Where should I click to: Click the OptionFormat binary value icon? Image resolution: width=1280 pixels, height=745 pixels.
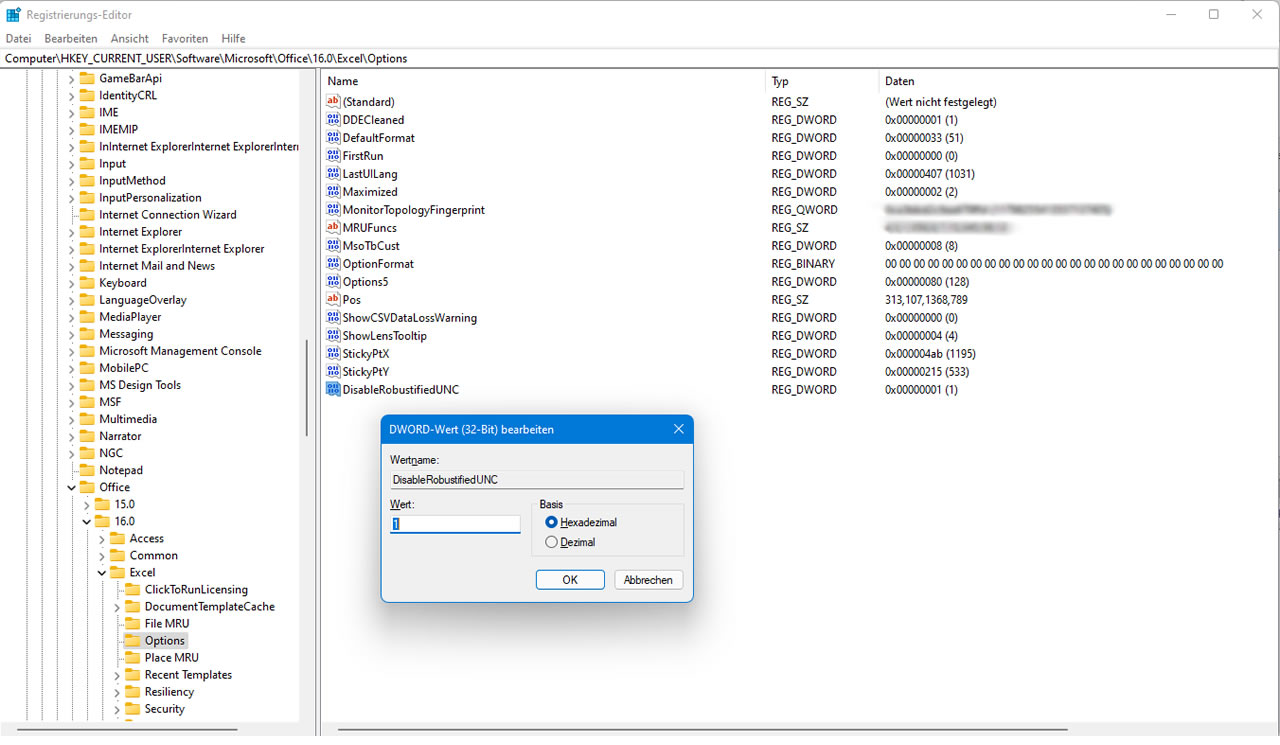point(334,264)
